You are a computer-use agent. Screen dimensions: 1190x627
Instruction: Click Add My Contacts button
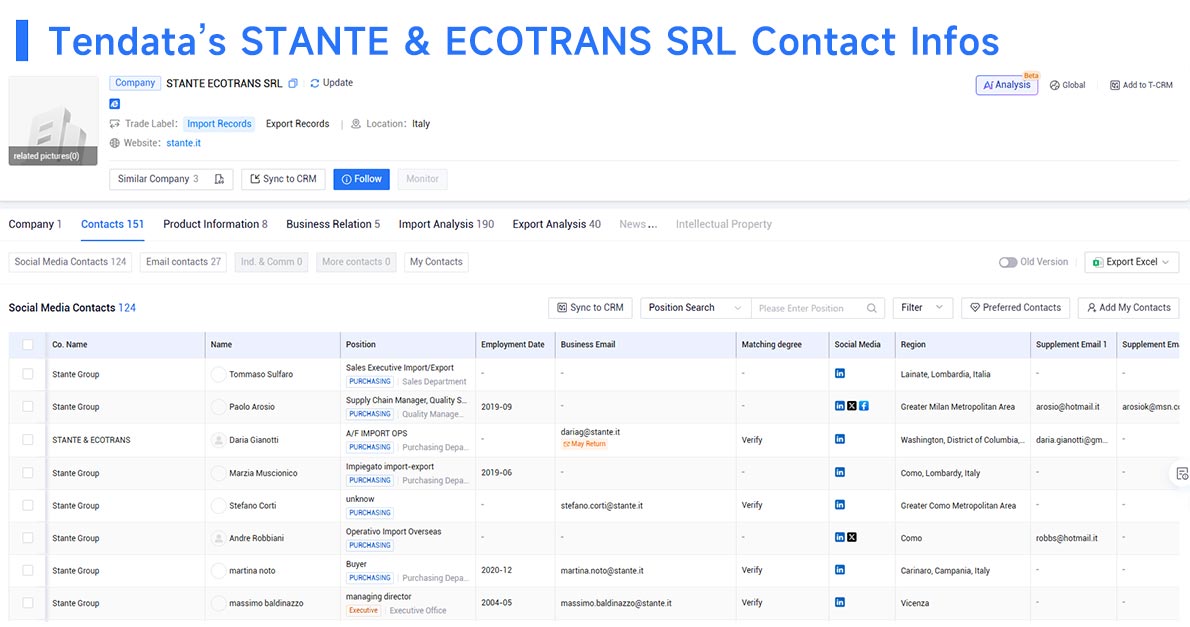coord(1129,308)
